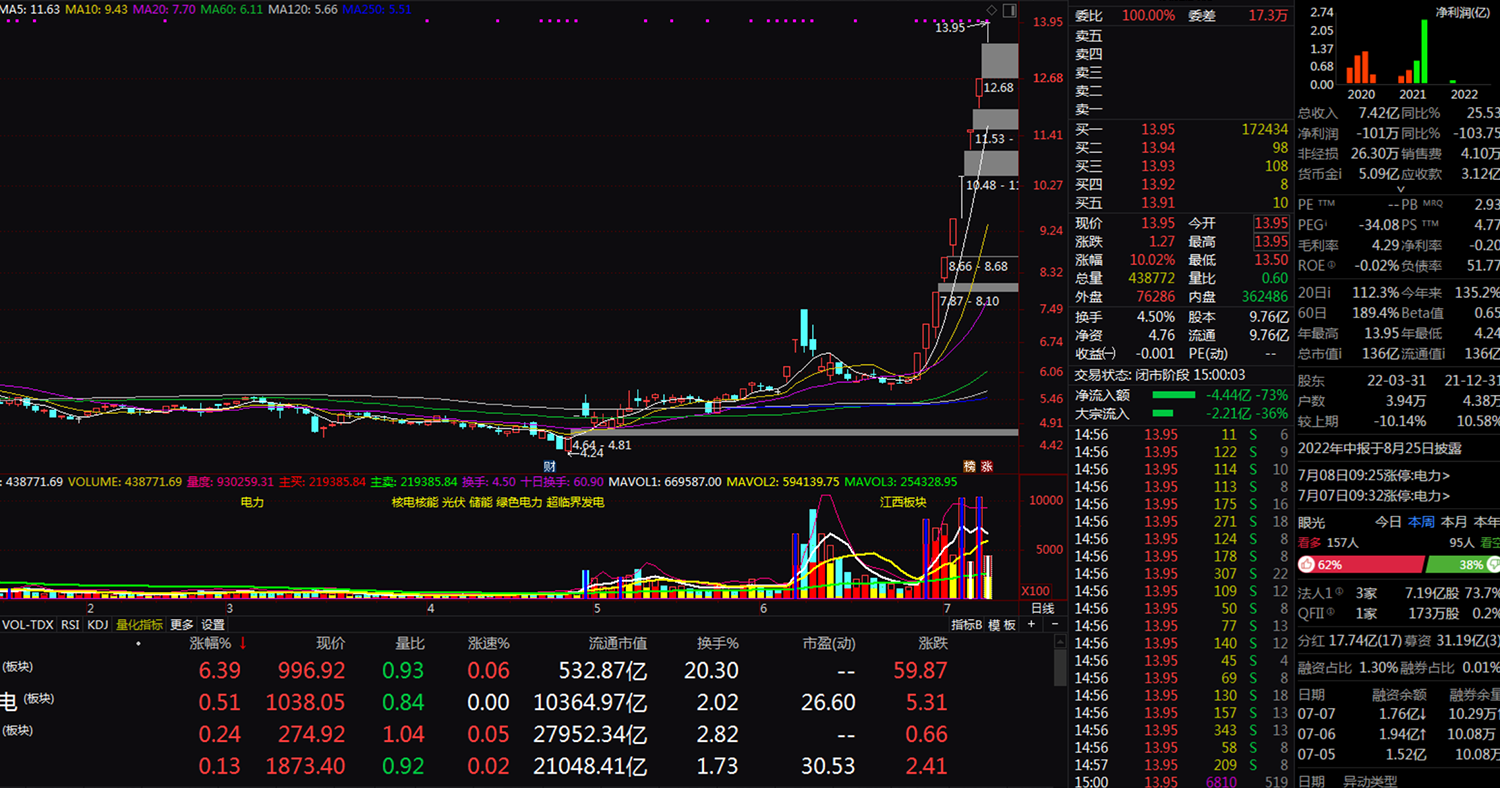Click the diamond marker at chart top-right
Screen dimensions: 1500x788
(990, 10)
